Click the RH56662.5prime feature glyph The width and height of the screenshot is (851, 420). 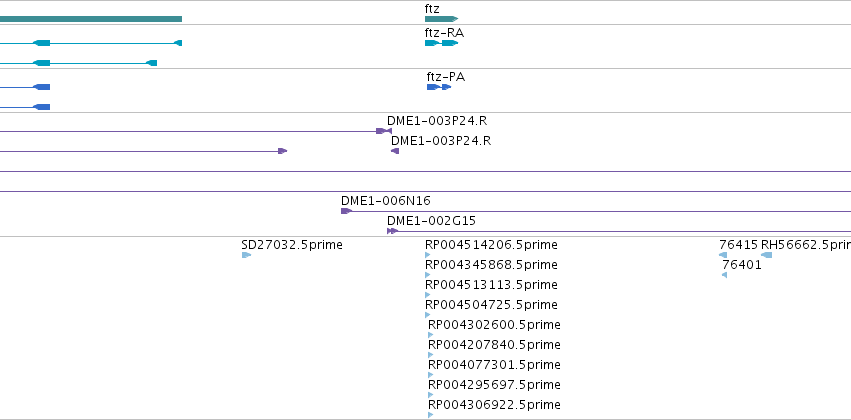coord(766,255)
